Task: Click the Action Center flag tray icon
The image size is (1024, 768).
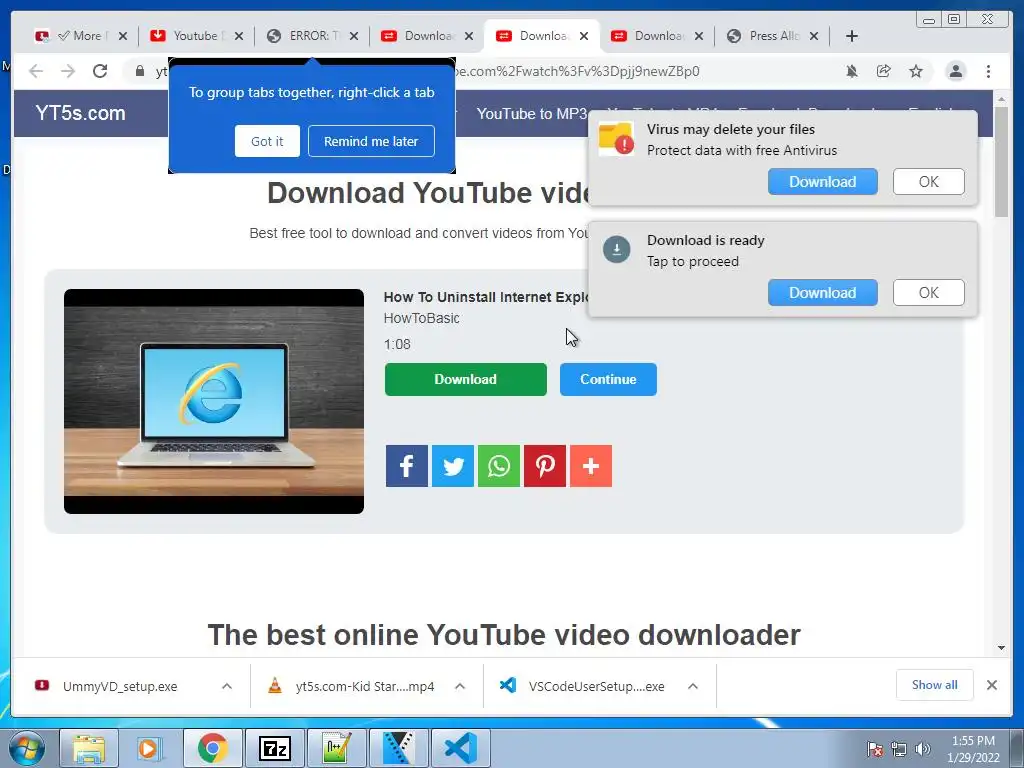Action: pyautogui.click(x=875, y=749)
